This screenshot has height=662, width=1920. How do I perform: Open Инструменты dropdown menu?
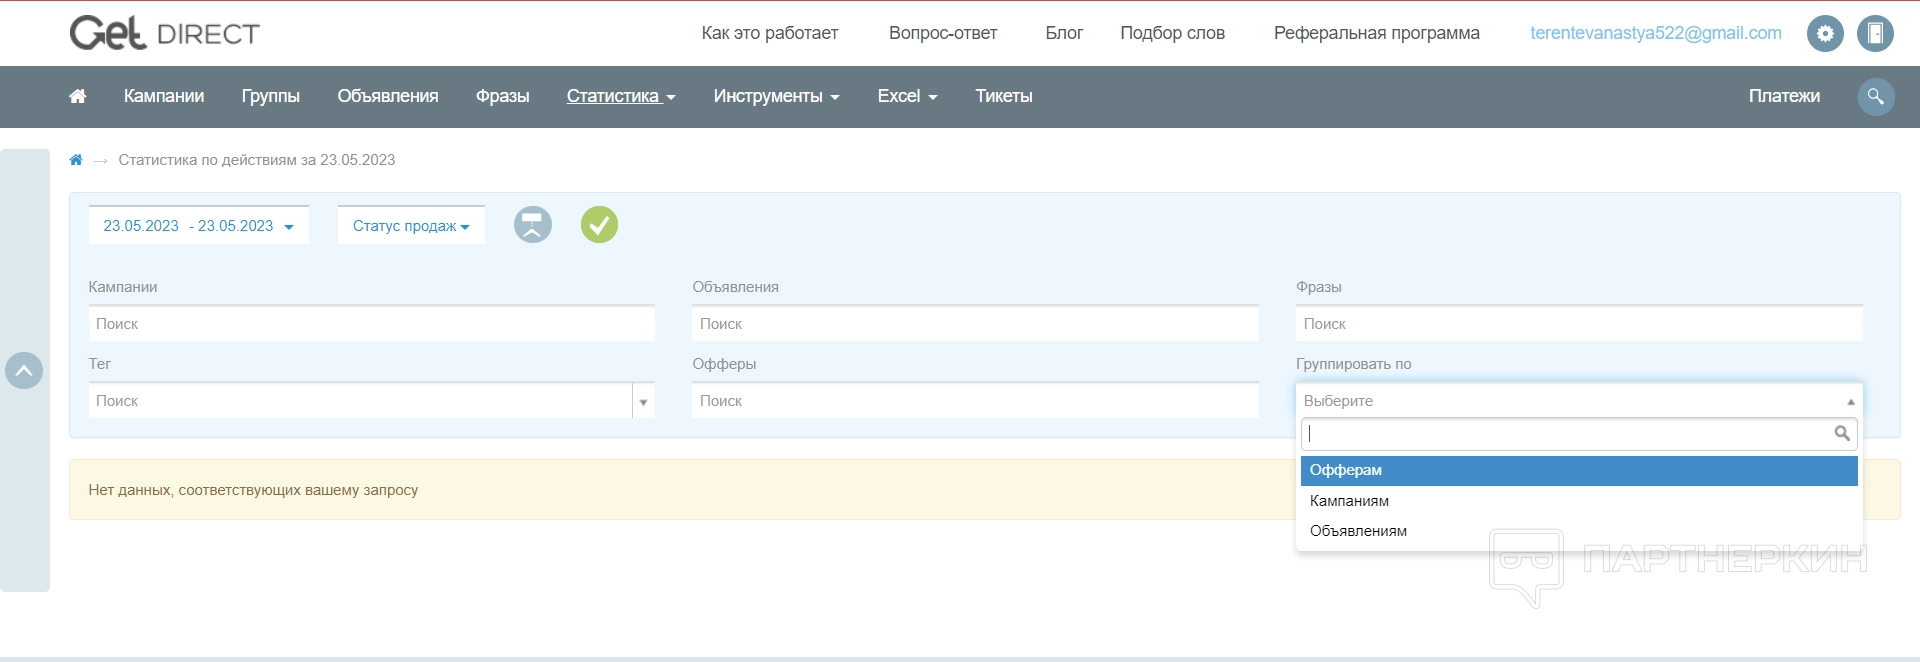click(776, 96)
